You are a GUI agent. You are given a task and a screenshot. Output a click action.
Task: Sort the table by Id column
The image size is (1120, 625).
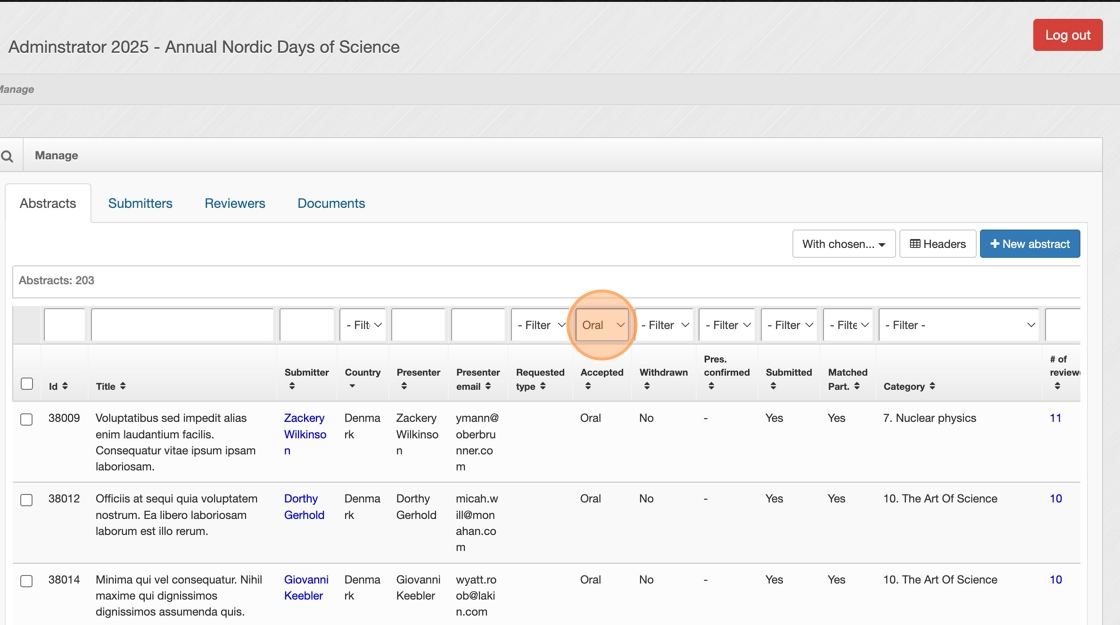coord(59,386)
